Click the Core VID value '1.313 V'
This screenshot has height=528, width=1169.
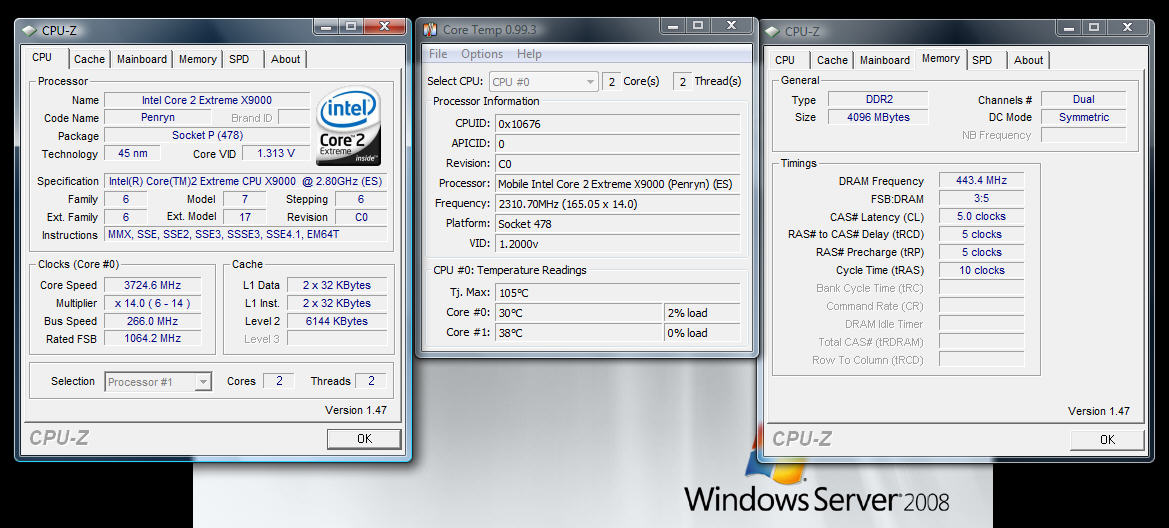pyautogui.click(x=276, y=154)
